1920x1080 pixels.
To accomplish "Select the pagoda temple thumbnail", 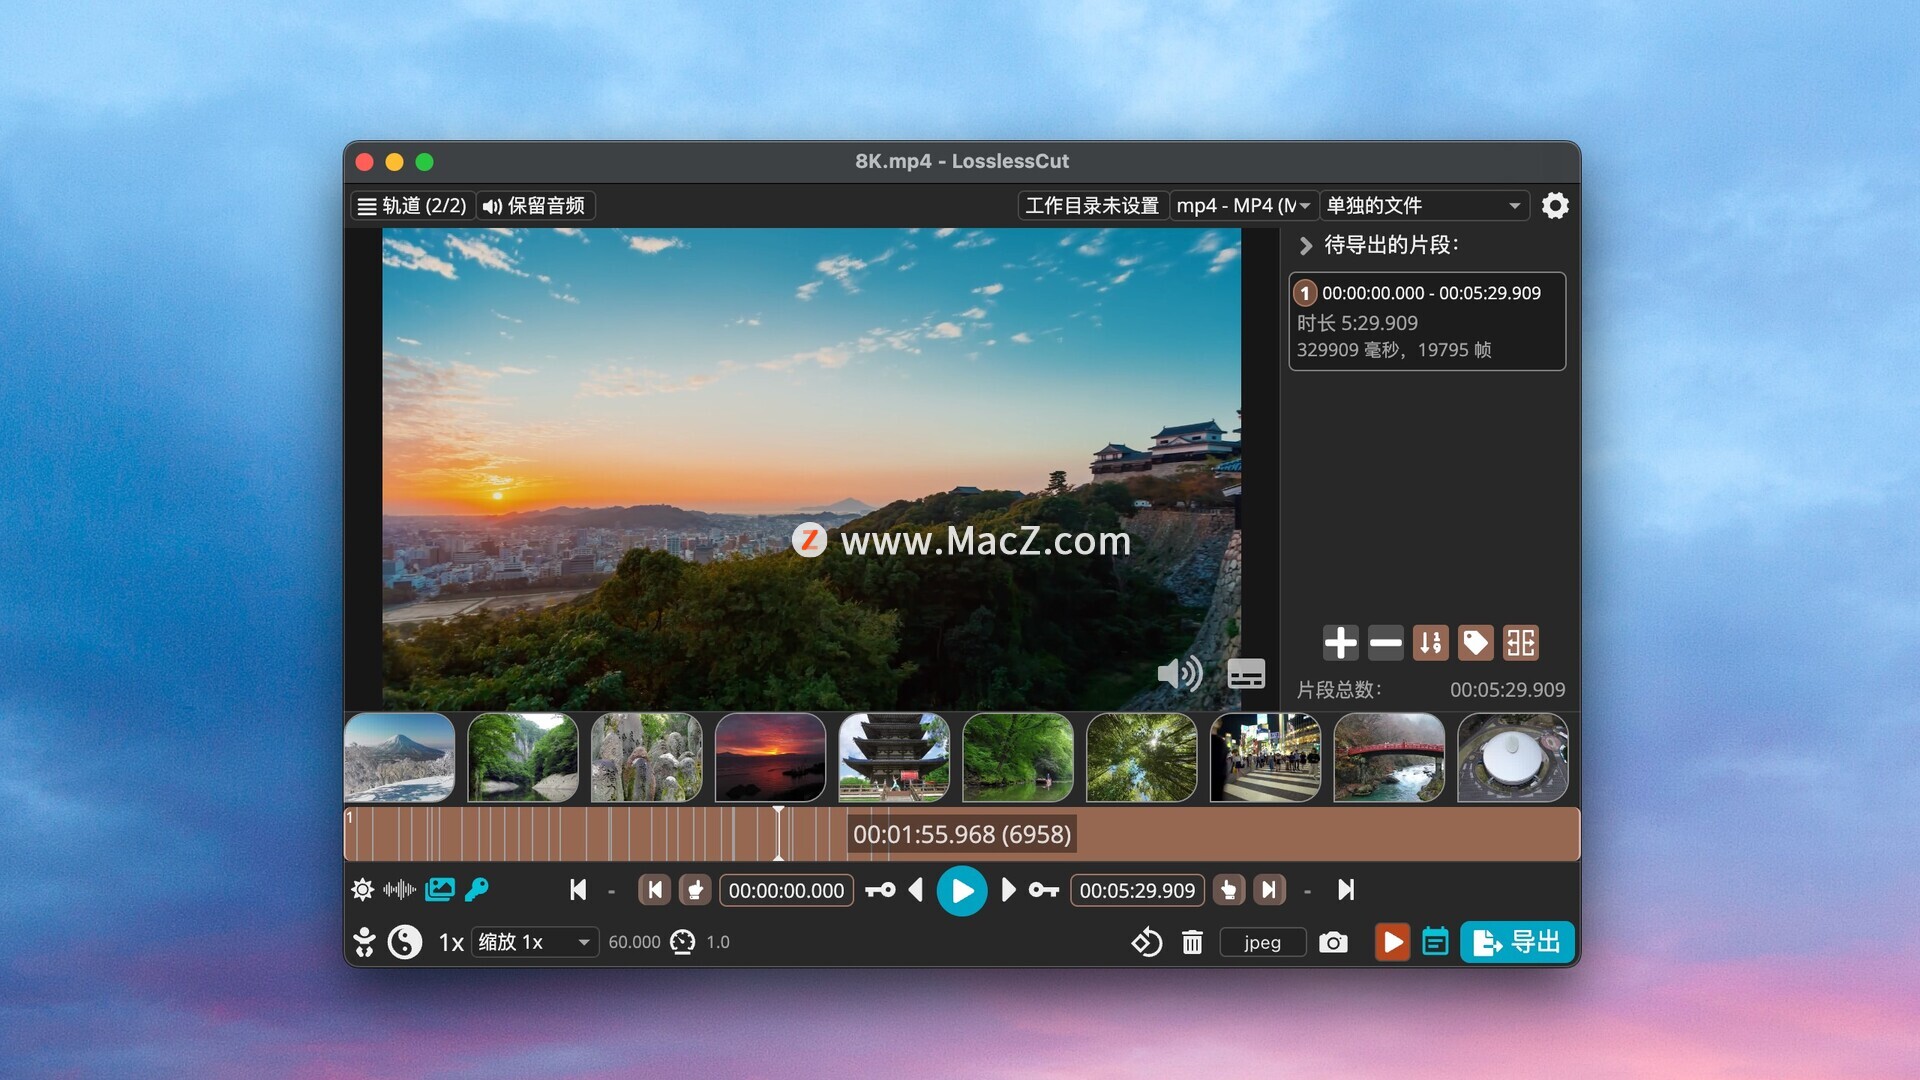I will tap(894, 757).
